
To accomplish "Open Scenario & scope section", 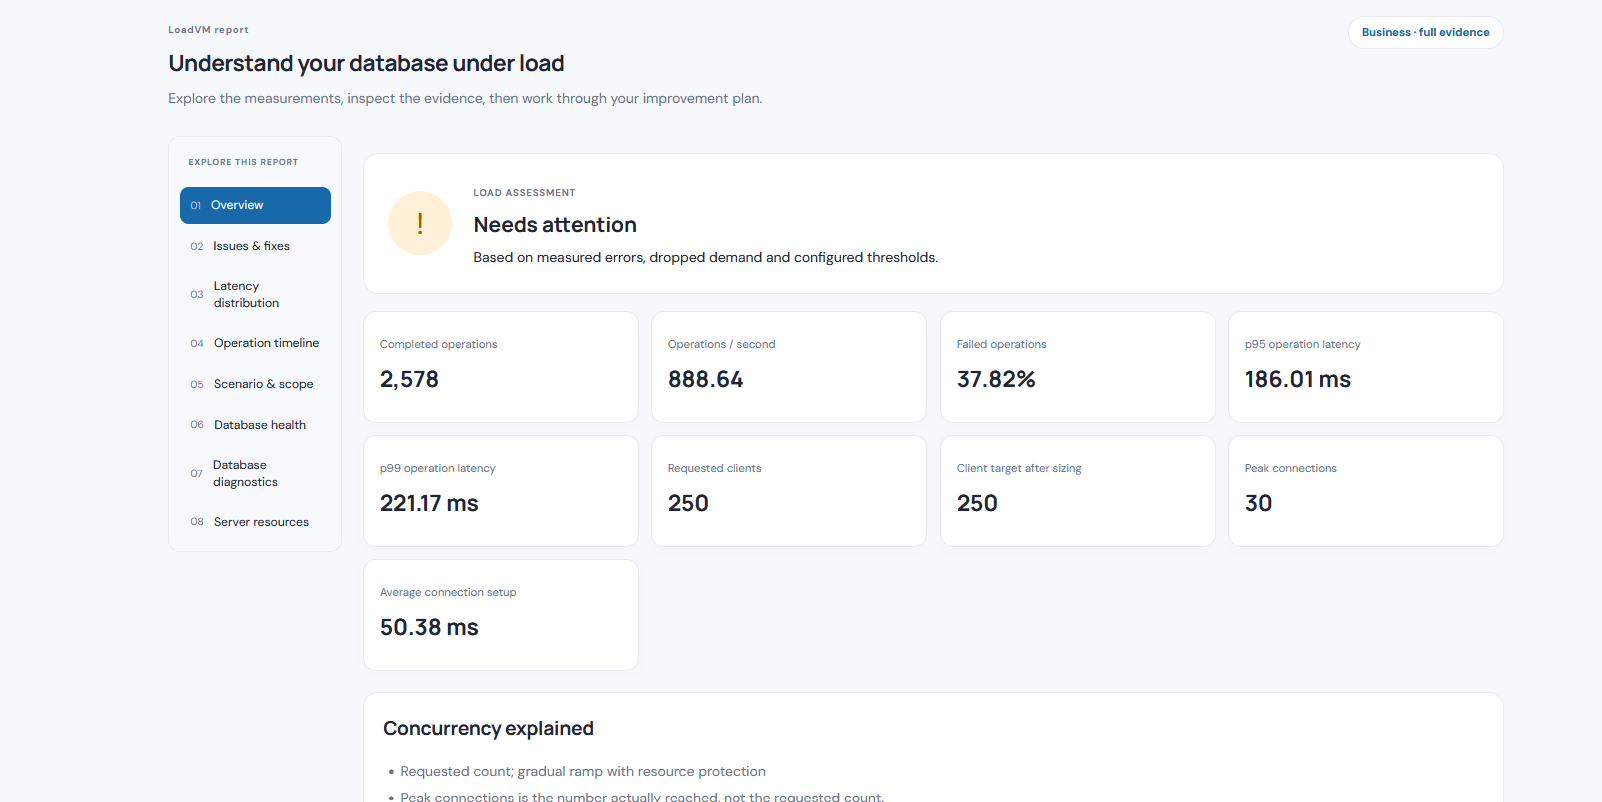I will (x=255, y=384).
